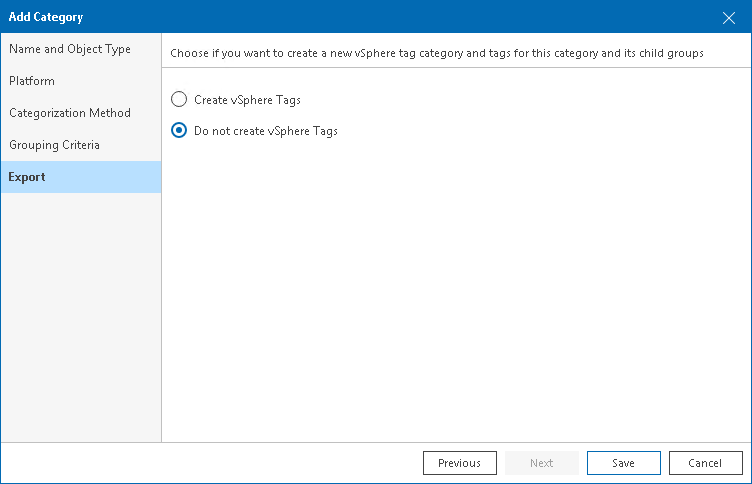Save the new category
This screenshot has width=752, height=484.
click(x=624, y=463)
